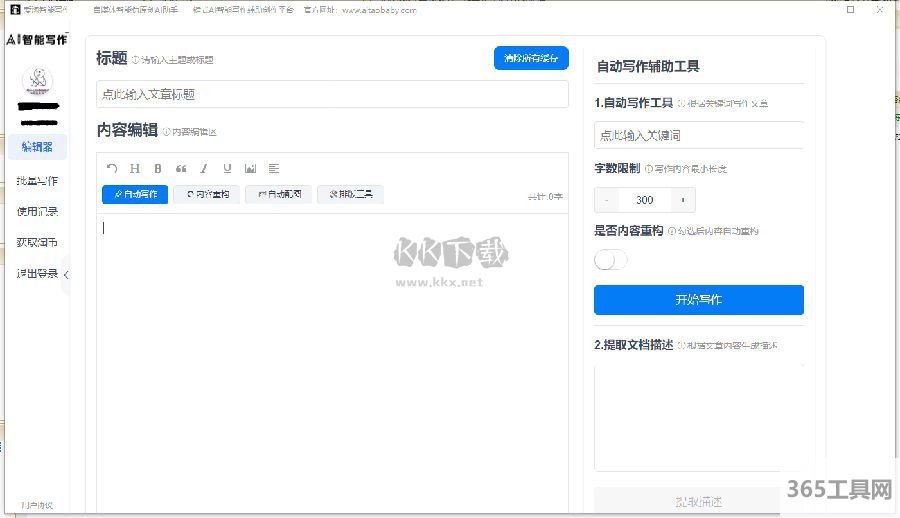Increase word limit with the plus button
Screen dimensions: 900x518
point(683,200)
